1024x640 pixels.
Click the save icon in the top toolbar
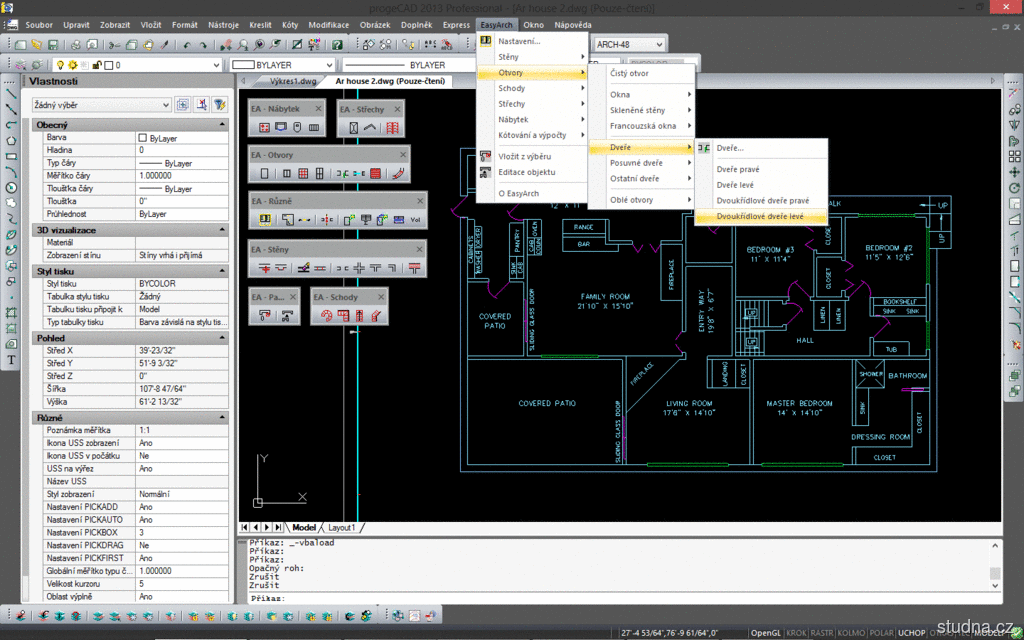52,45
